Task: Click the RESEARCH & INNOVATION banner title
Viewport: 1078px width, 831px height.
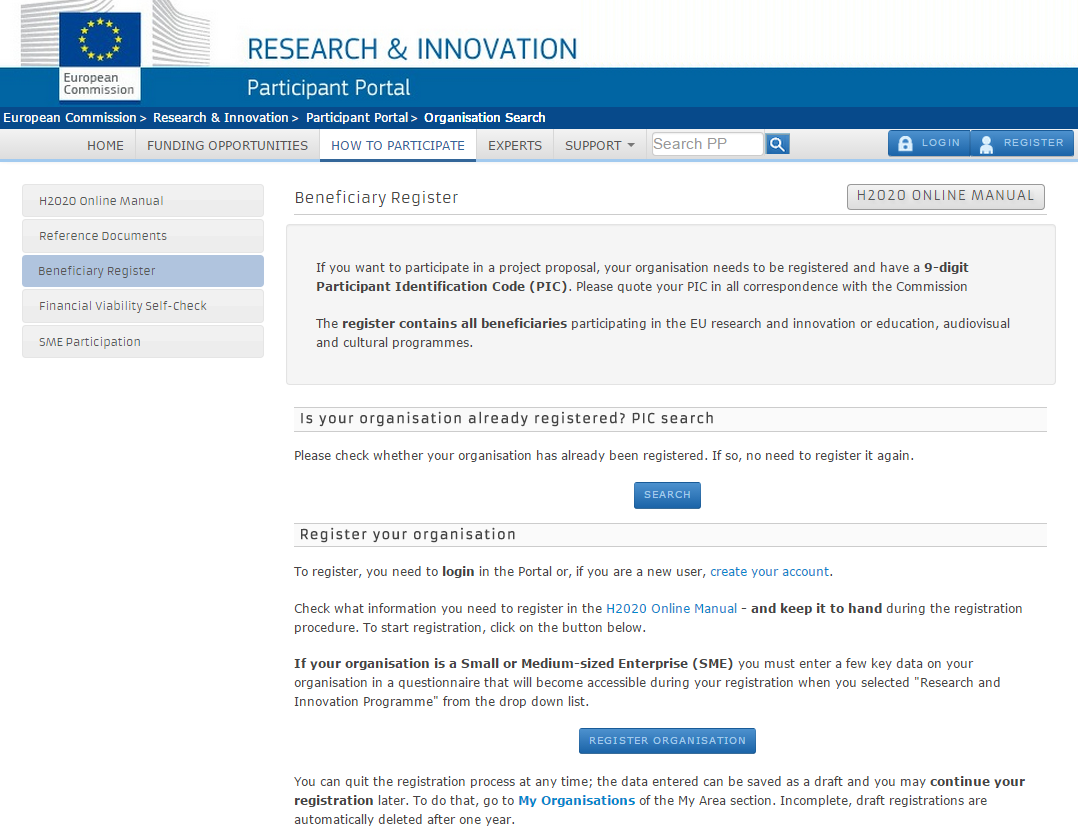Action: (x=412, y=49)
